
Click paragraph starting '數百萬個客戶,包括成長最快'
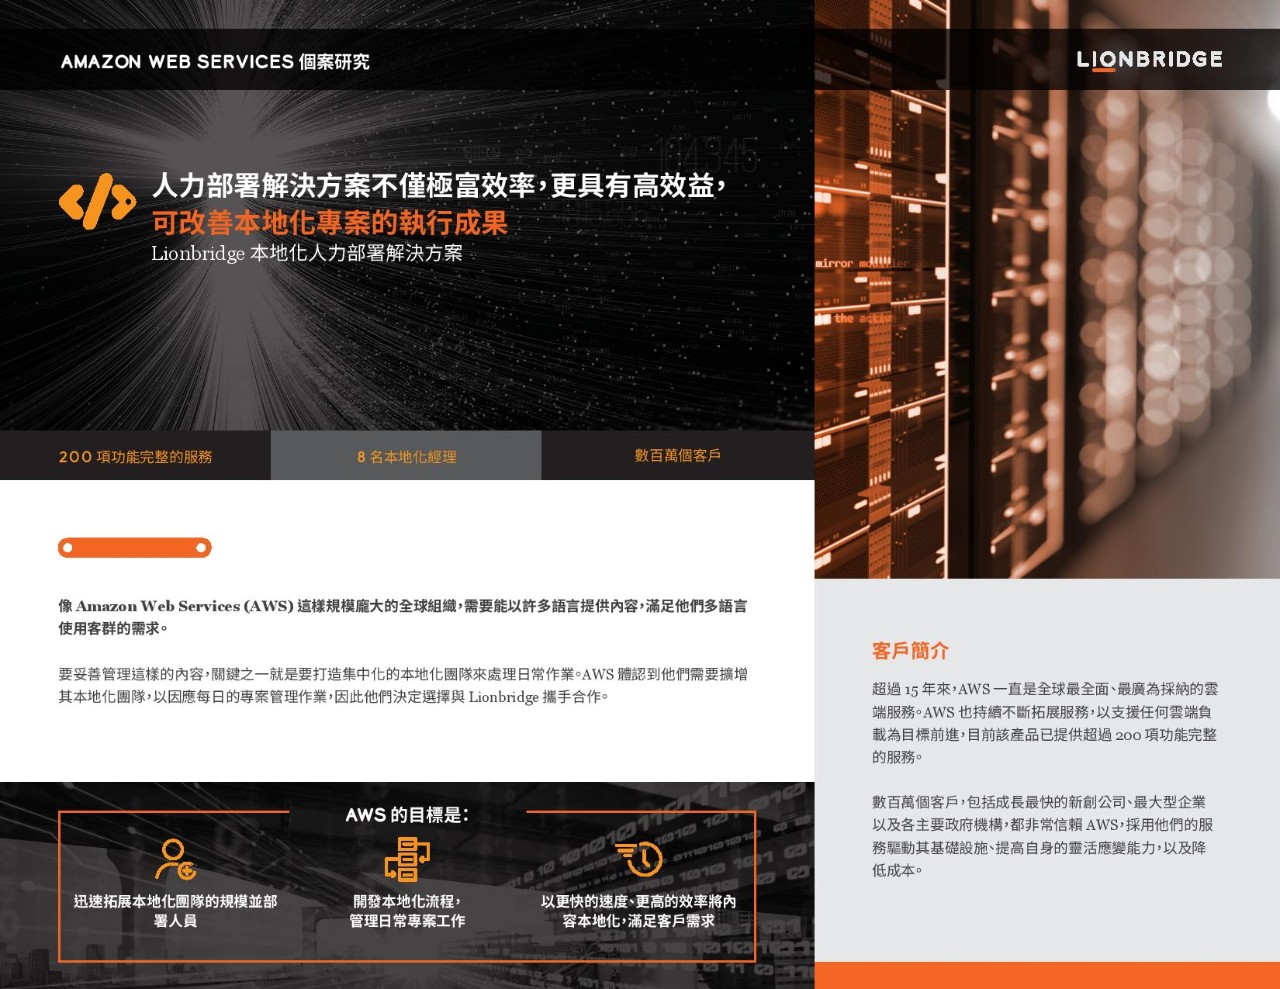1040,836
